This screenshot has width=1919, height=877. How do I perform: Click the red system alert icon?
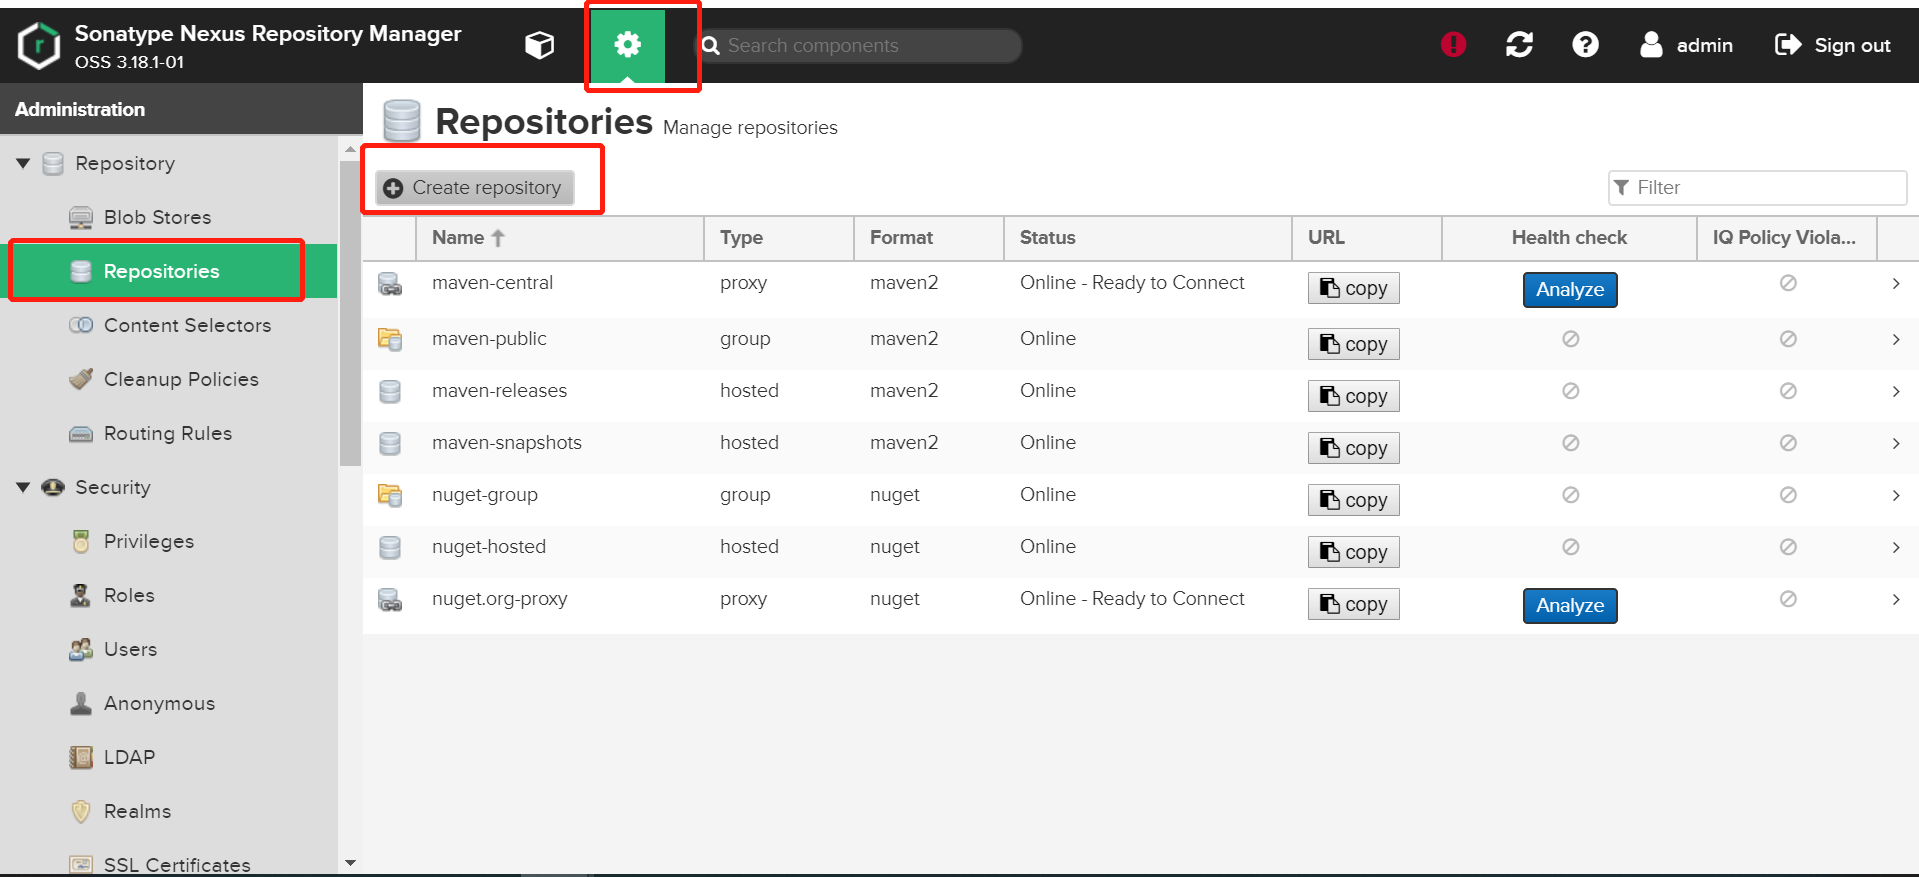1453,45
